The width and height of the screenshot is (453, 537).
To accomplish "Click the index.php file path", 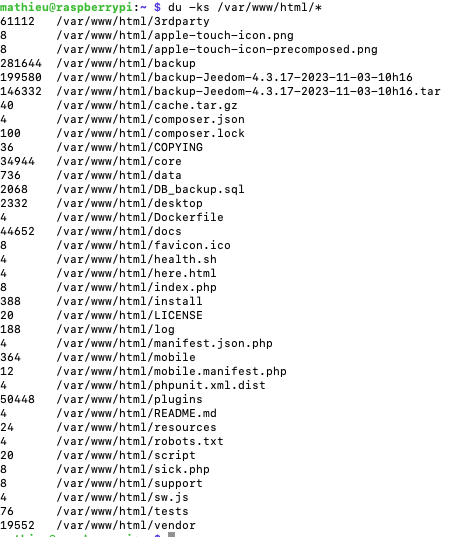I will point(137,287).
